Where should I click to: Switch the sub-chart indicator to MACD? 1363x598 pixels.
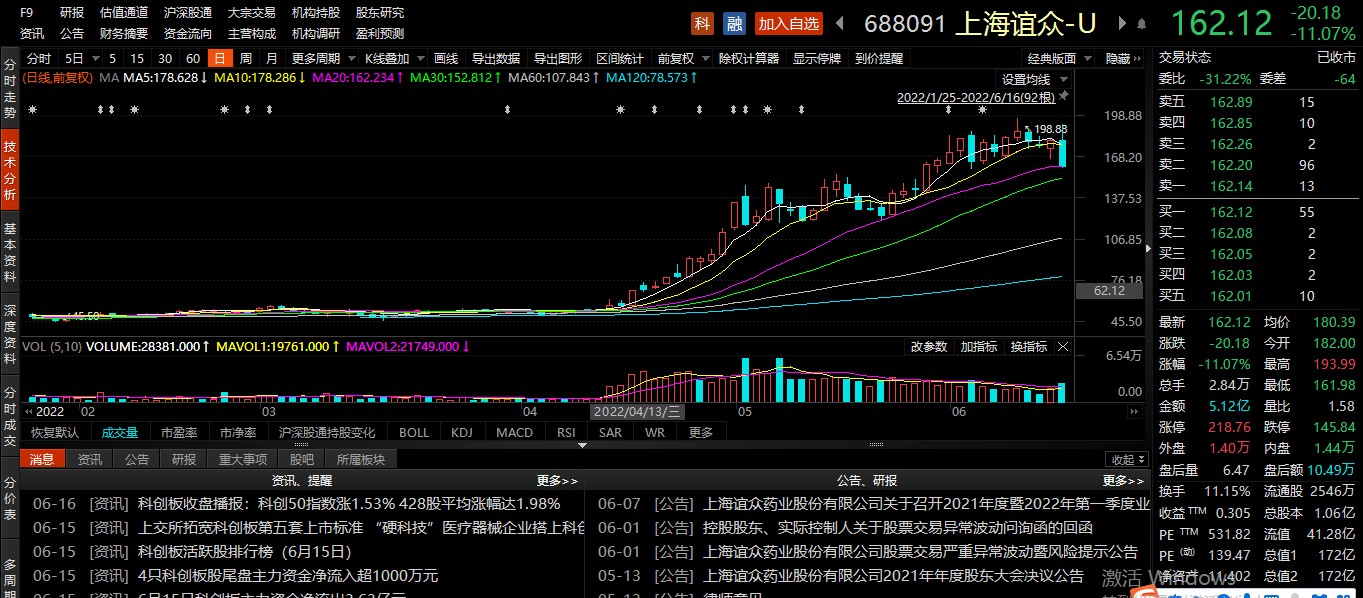pos(514,432)
